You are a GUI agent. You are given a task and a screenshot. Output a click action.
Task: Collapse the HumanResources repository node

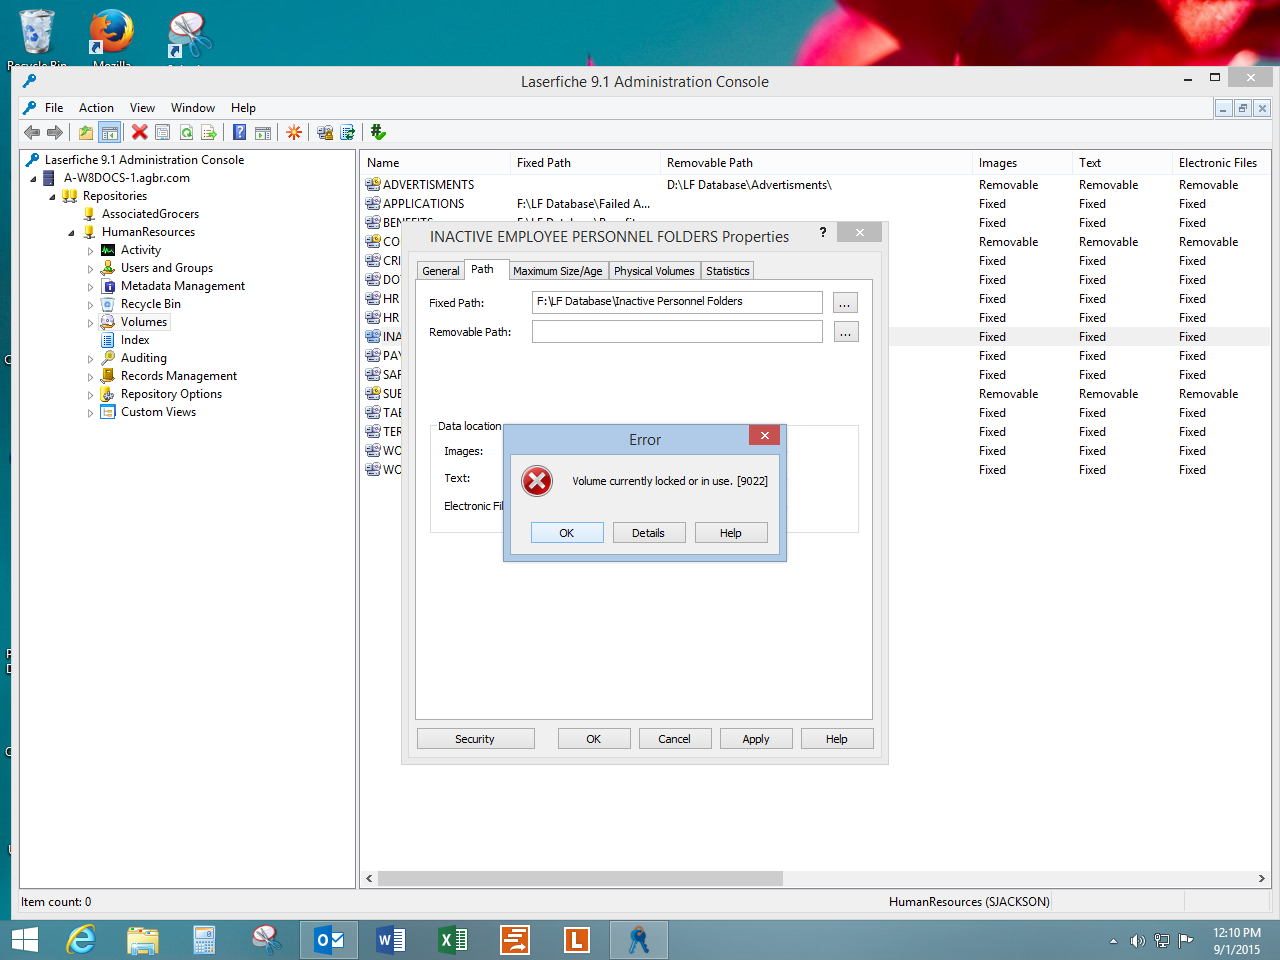point(71,233)
